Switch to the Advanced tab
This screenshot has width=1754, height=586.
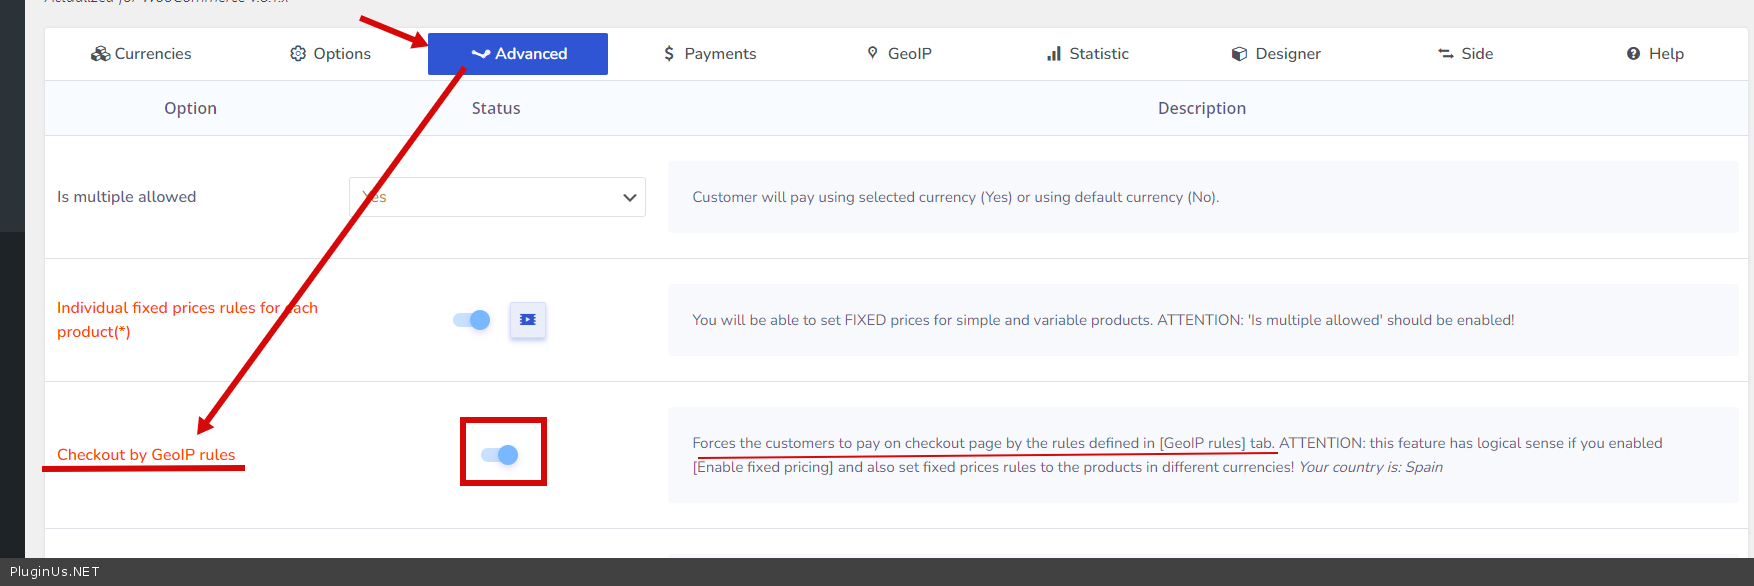click(518, 54)
